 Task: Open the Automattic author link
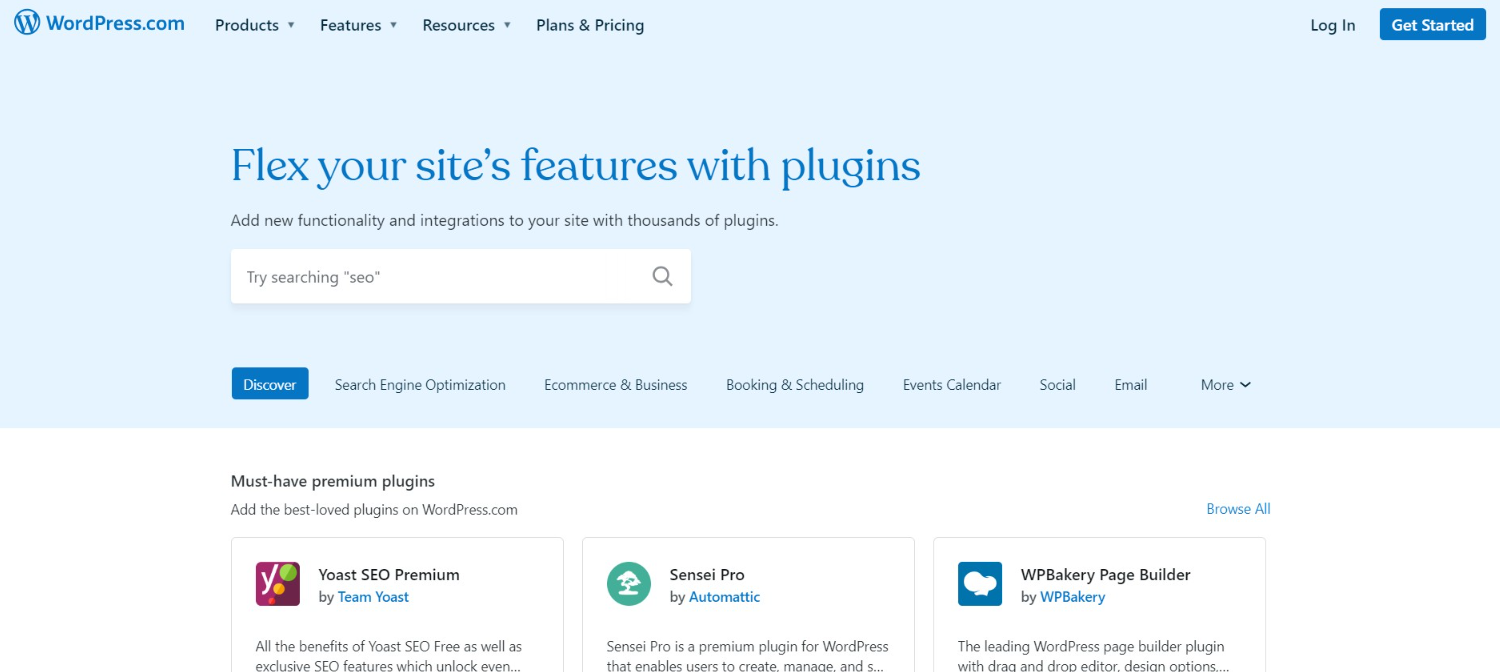(724, 597)
